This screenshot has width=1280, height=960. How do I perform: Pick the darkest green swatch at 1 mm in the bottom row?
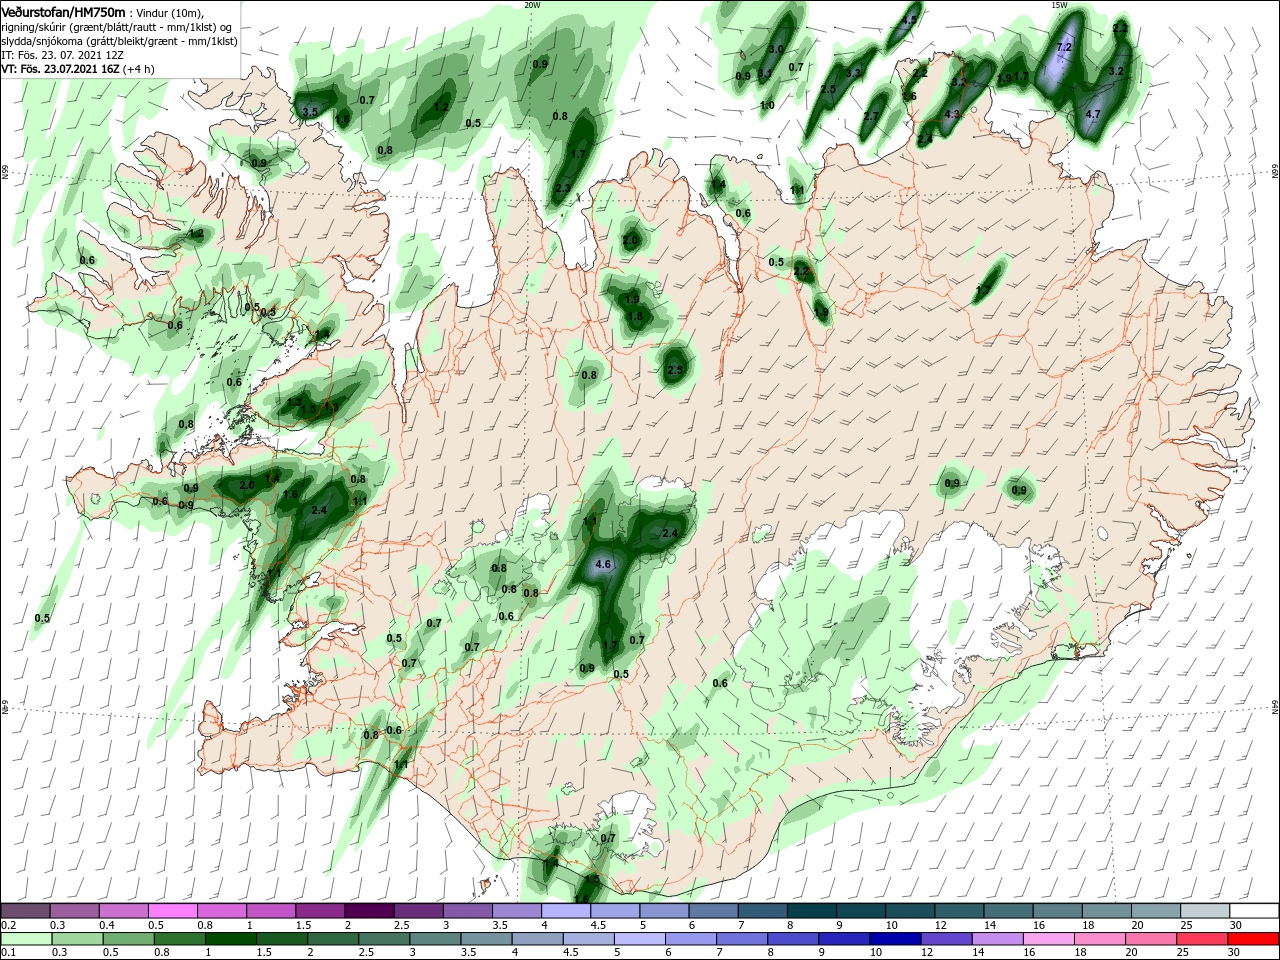click(231, 939)
